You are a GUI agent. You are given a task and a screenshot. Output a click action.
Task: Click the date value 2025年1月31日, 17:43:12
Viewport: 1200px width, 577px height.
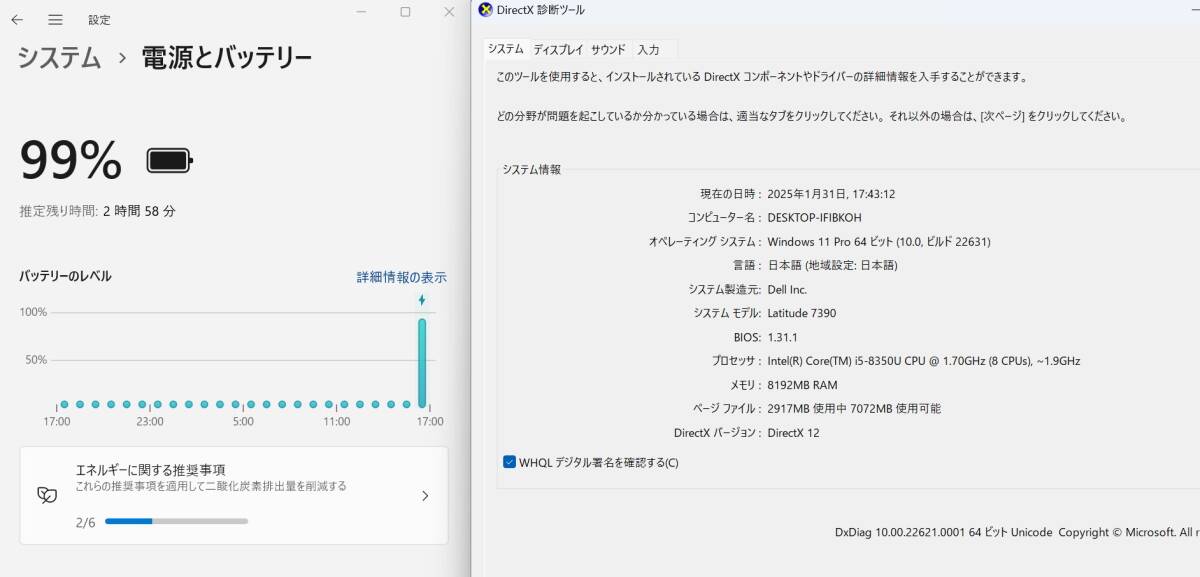coord(831,194)
